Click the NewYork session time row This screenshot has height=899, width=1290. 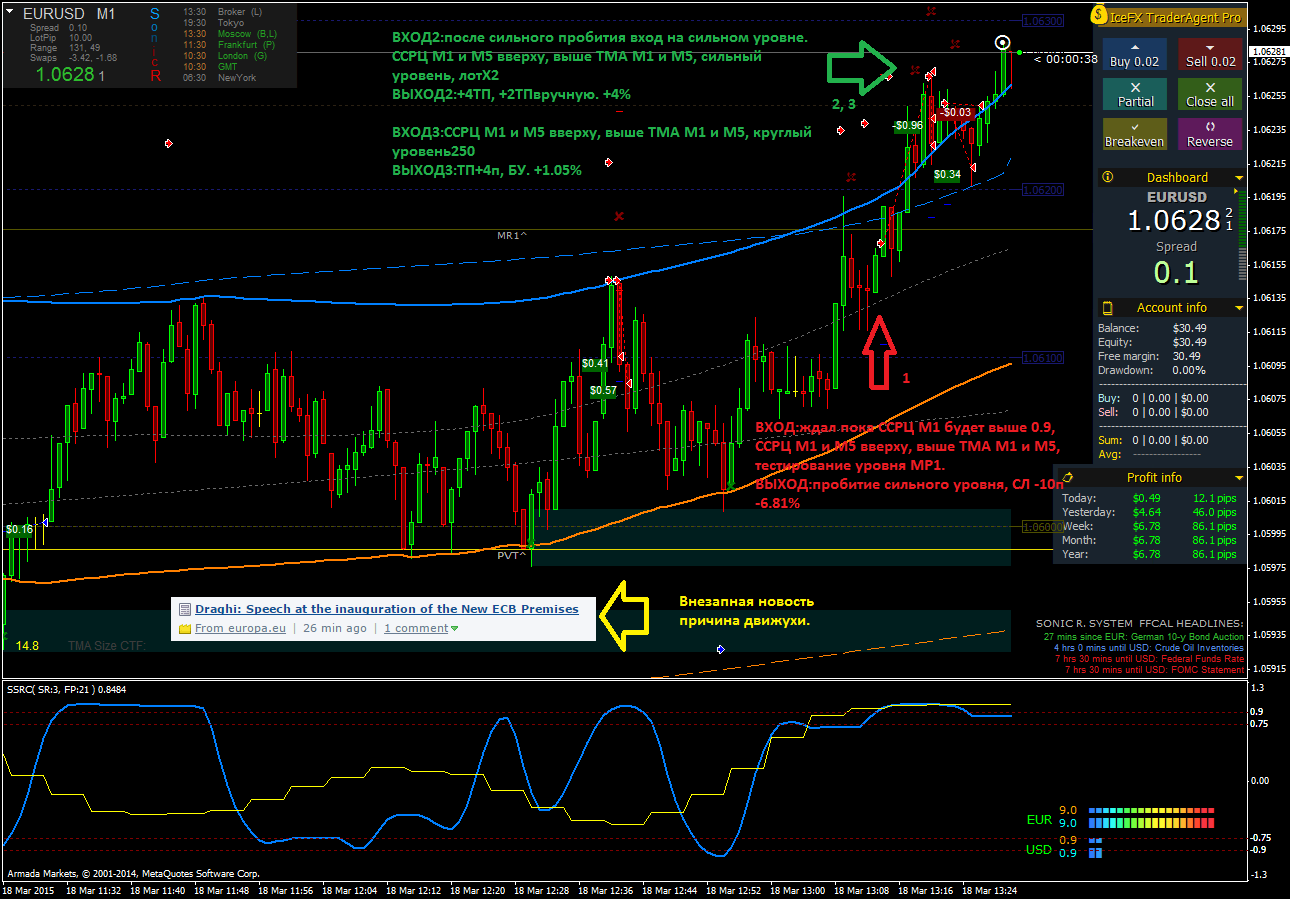pos(220,78)
